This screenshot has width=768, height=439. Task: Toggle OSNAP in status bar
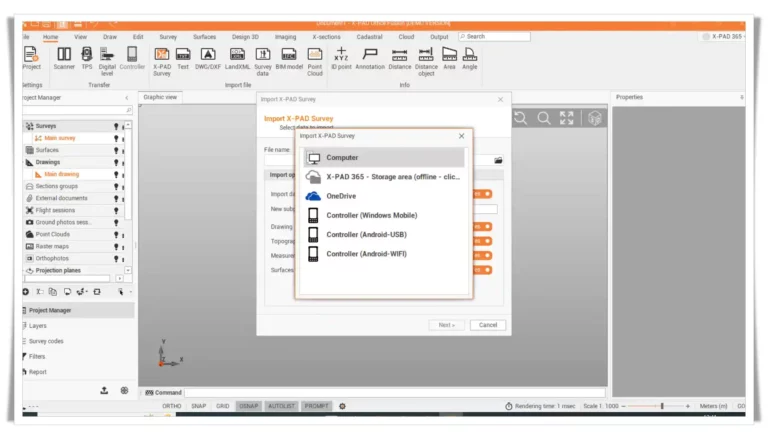coord(248,406)
